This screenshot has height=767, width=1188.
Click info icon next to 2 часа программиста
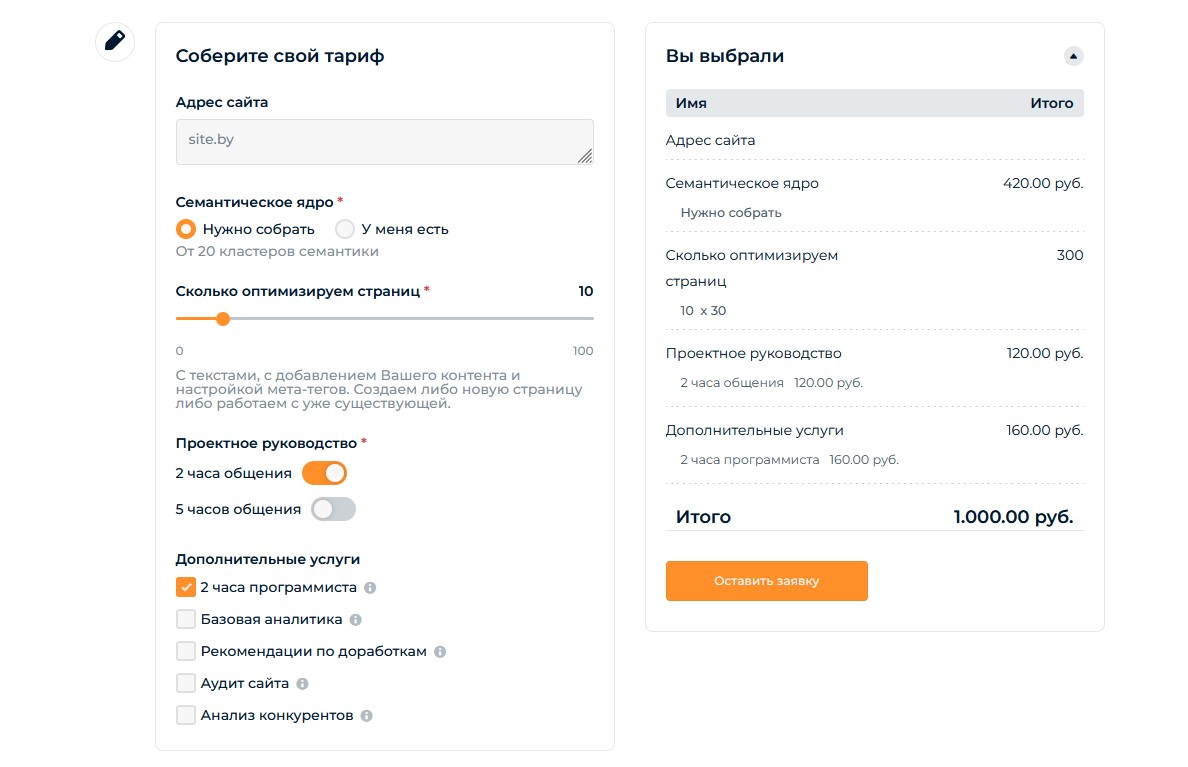click(x=370, y=587)
